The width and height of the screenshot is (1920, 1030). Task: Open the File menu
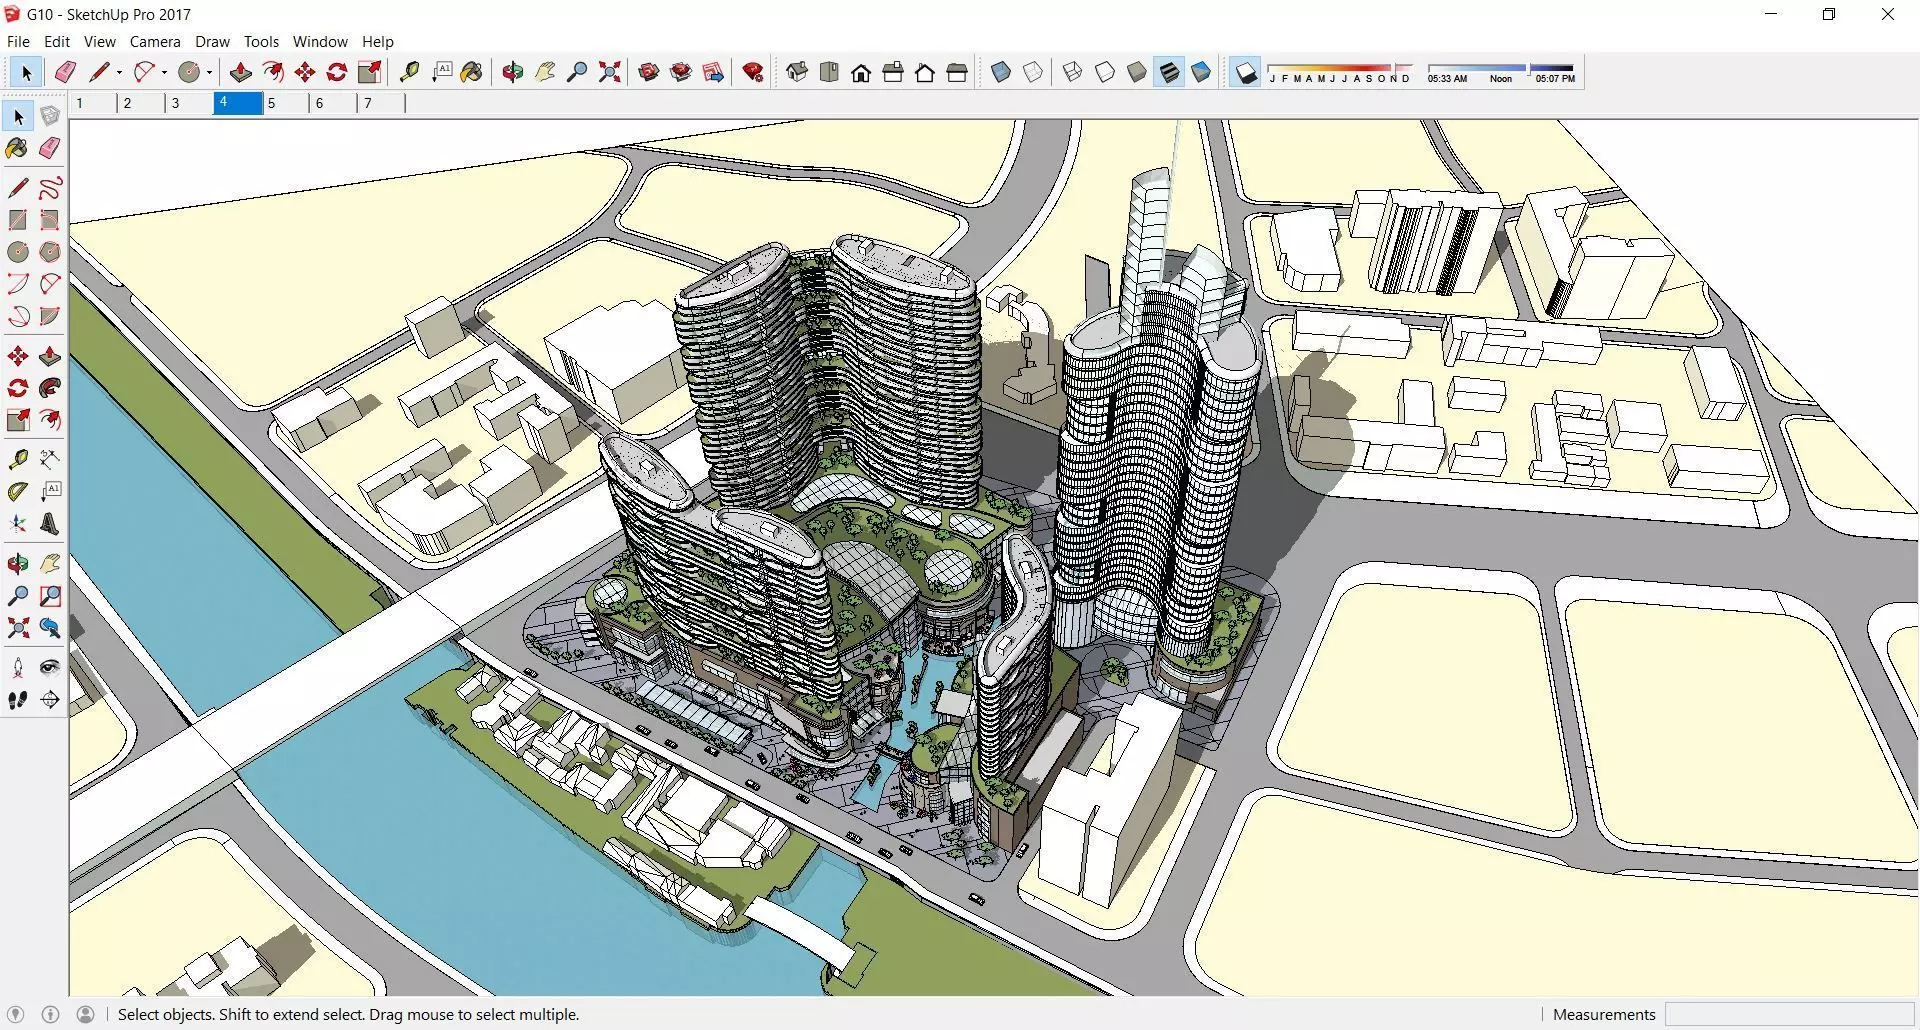18,42
